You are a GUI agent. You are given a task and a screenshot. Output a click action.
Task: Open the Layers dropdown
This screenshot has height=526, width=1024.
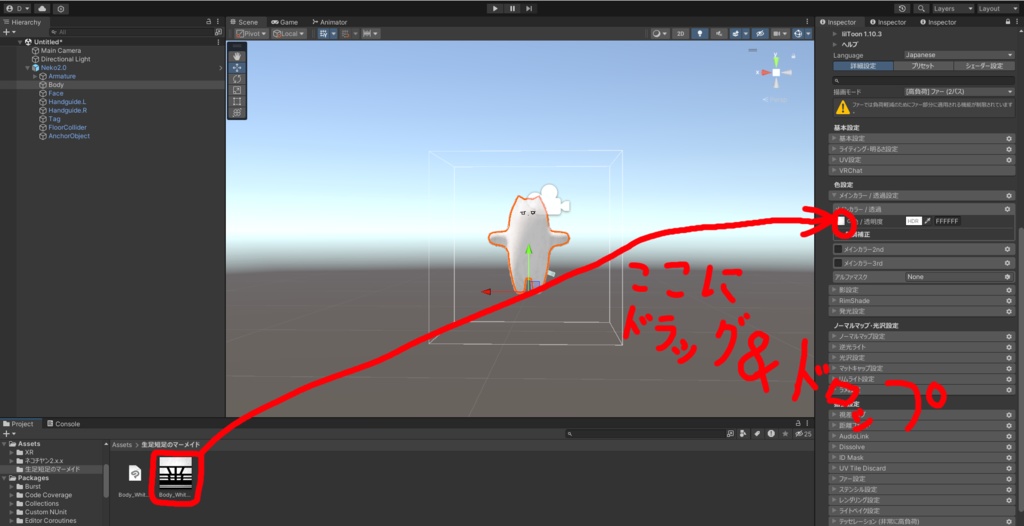click(x=952, y=8)
